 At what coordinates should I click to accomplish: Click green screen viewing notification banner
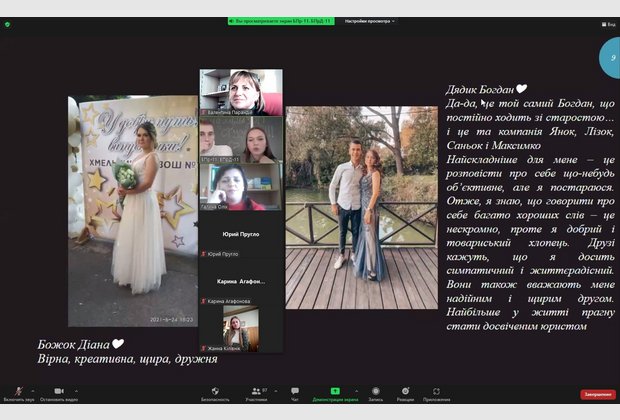(279, 20)
